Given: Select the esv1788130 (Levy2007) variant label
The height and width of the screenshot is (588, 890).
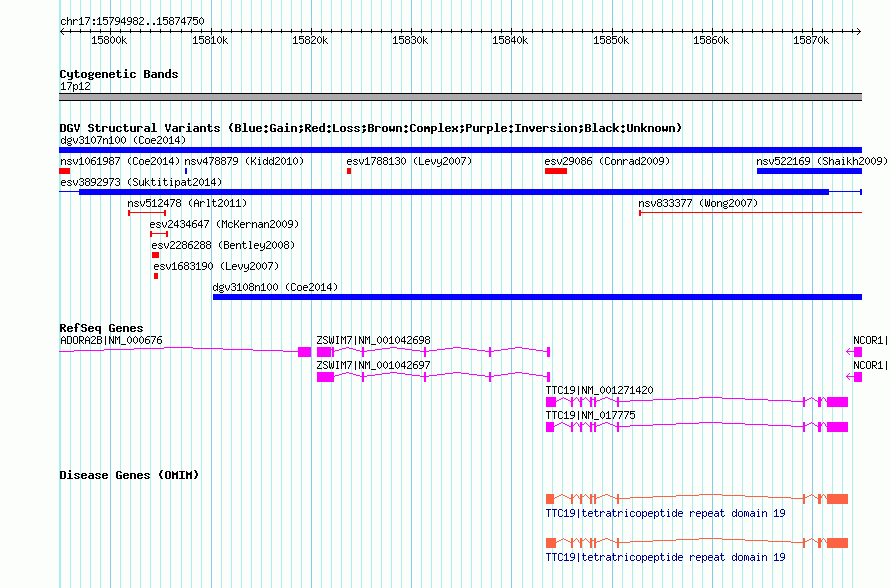Looking at the screenshot, I should 409,161.
